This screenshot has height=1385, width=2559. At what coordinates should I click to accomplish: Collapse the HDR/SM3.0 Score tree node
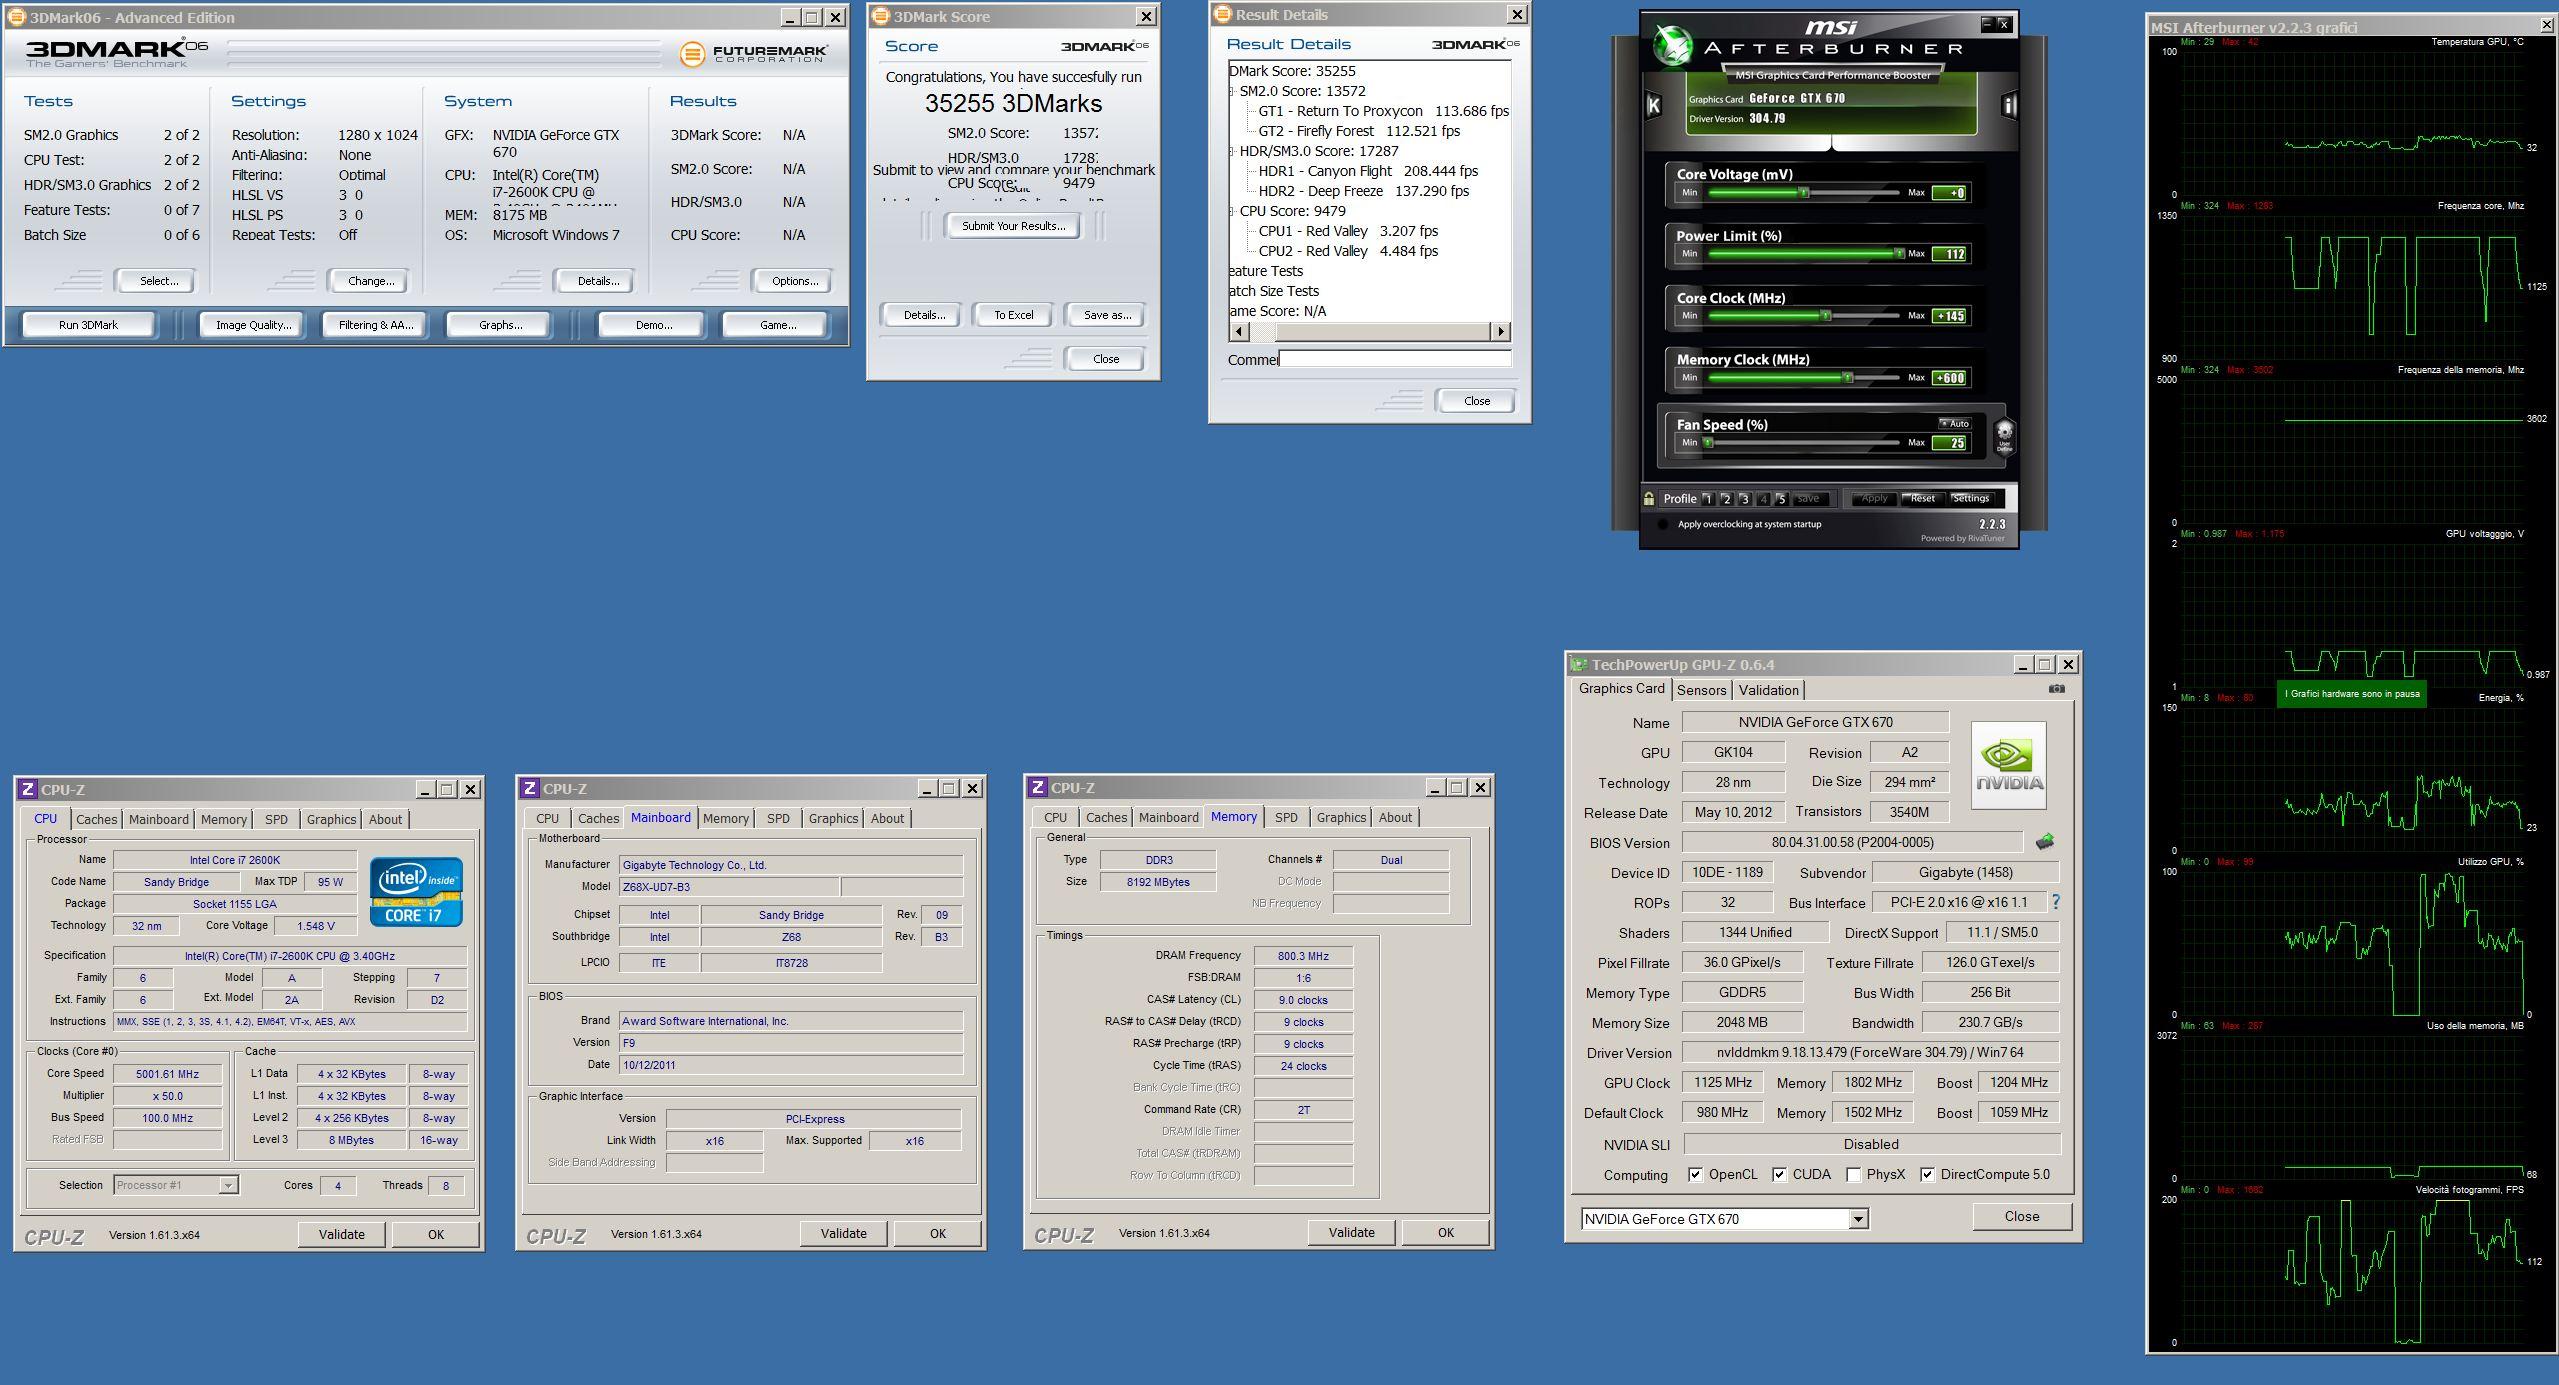tap(1233, 151)
